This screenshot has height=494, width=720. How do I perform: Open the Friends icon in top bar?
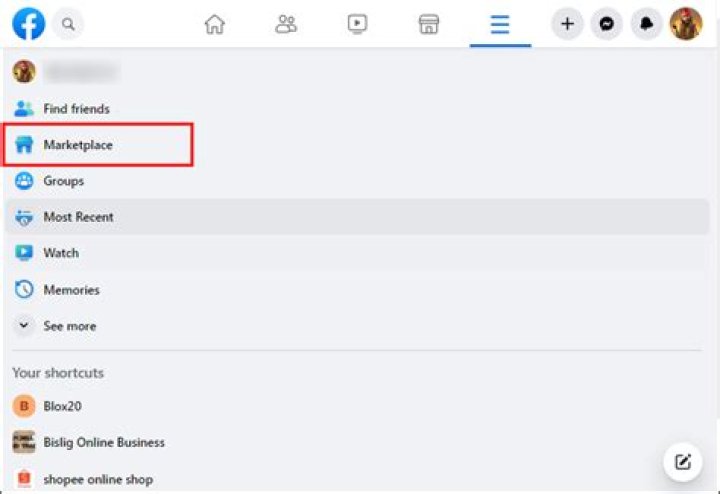pyautogui.click(x=286, y=24)
